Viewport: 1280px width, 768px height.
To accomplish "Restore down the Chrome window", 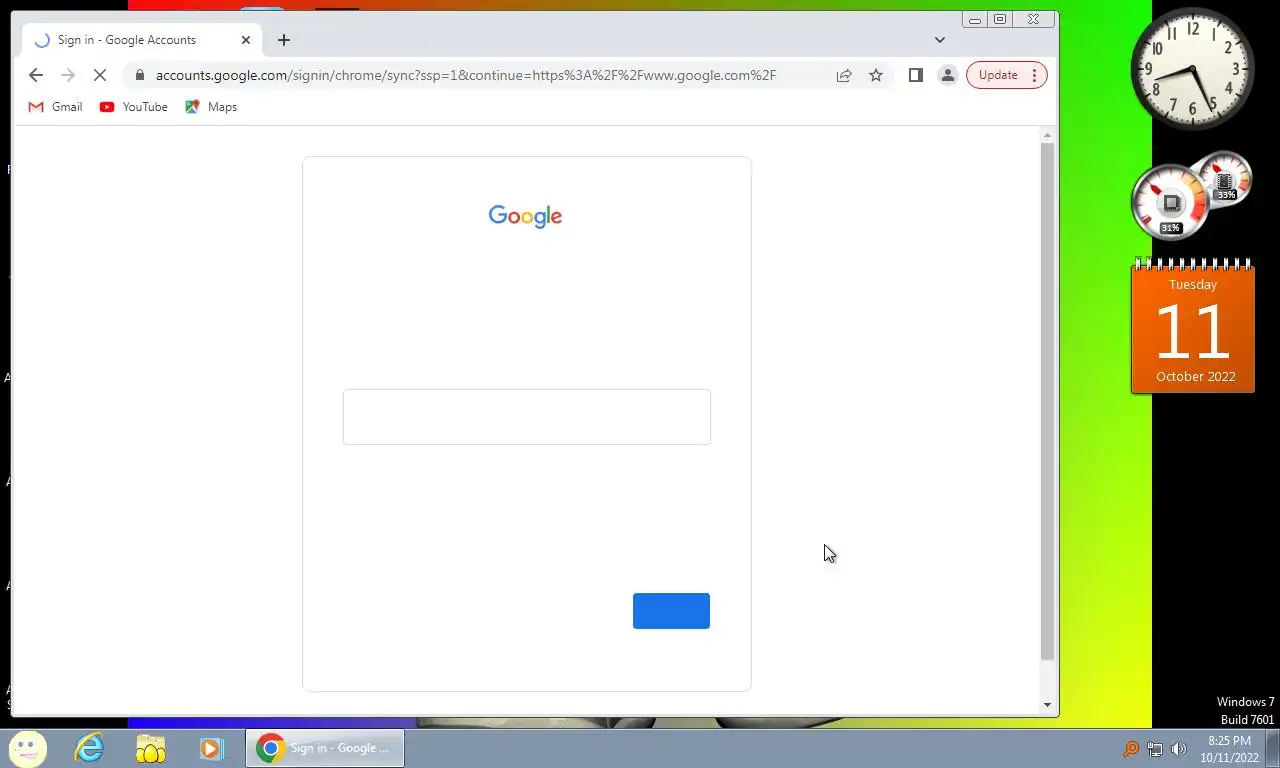I will coord(1000,19).
